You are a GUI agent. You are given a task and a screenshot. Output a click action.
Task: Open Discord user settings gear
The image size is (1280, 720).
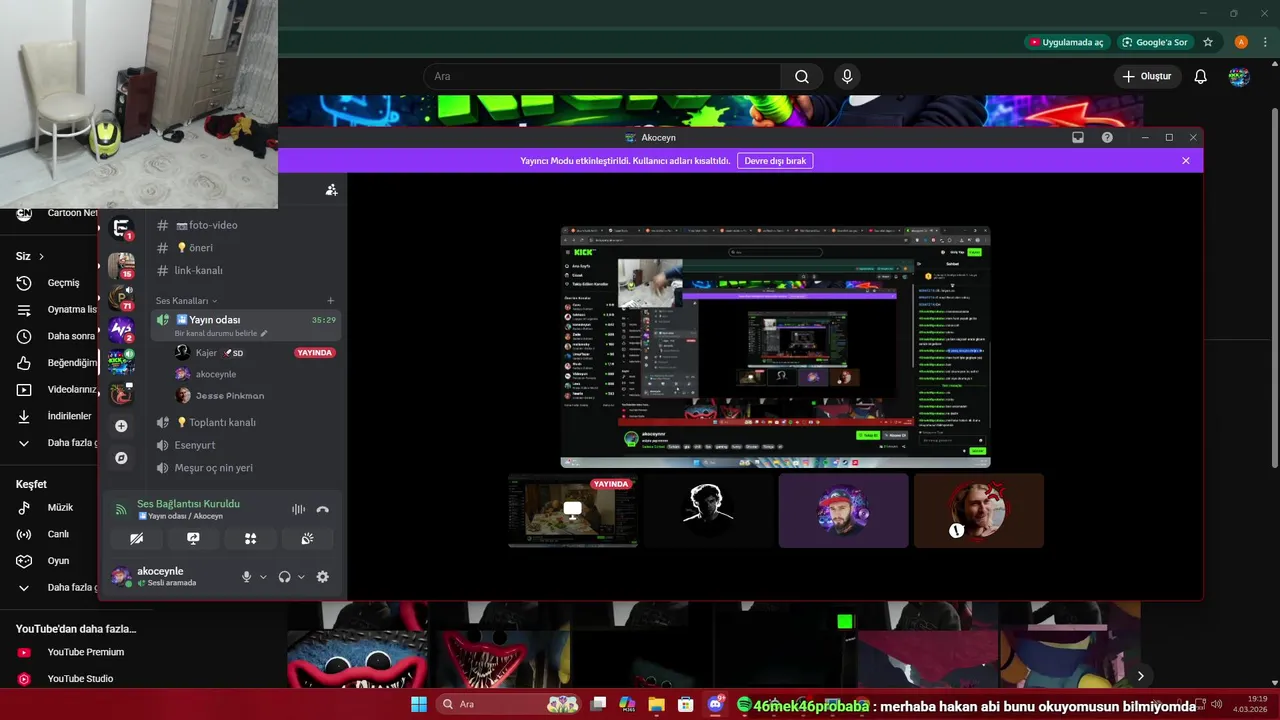pos(322,577)
